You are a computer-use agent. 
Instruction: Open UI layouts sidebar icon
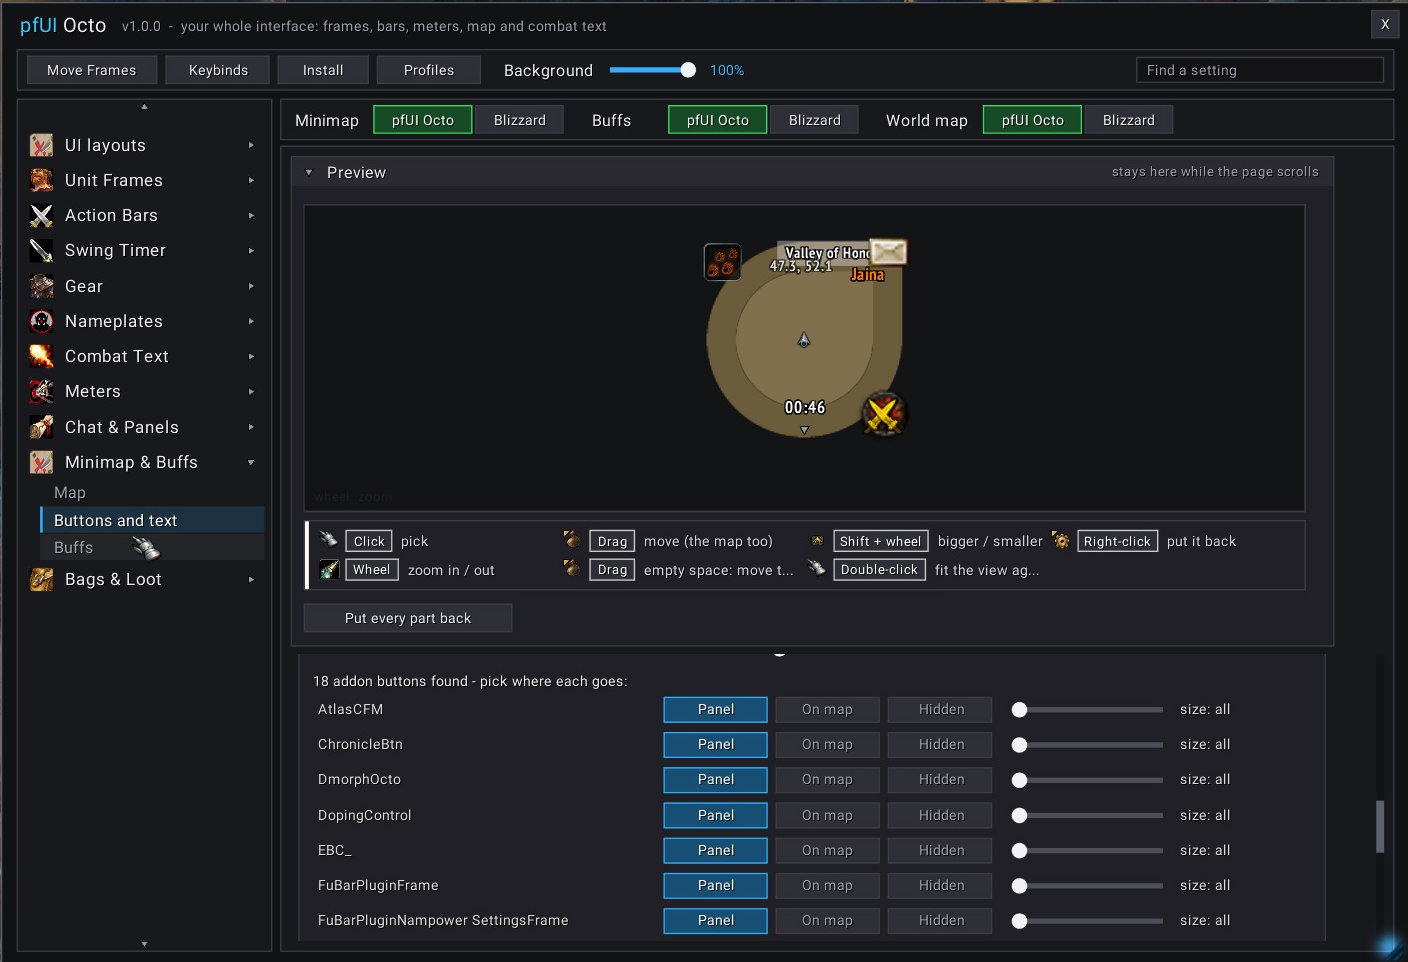tap(41, 146)
